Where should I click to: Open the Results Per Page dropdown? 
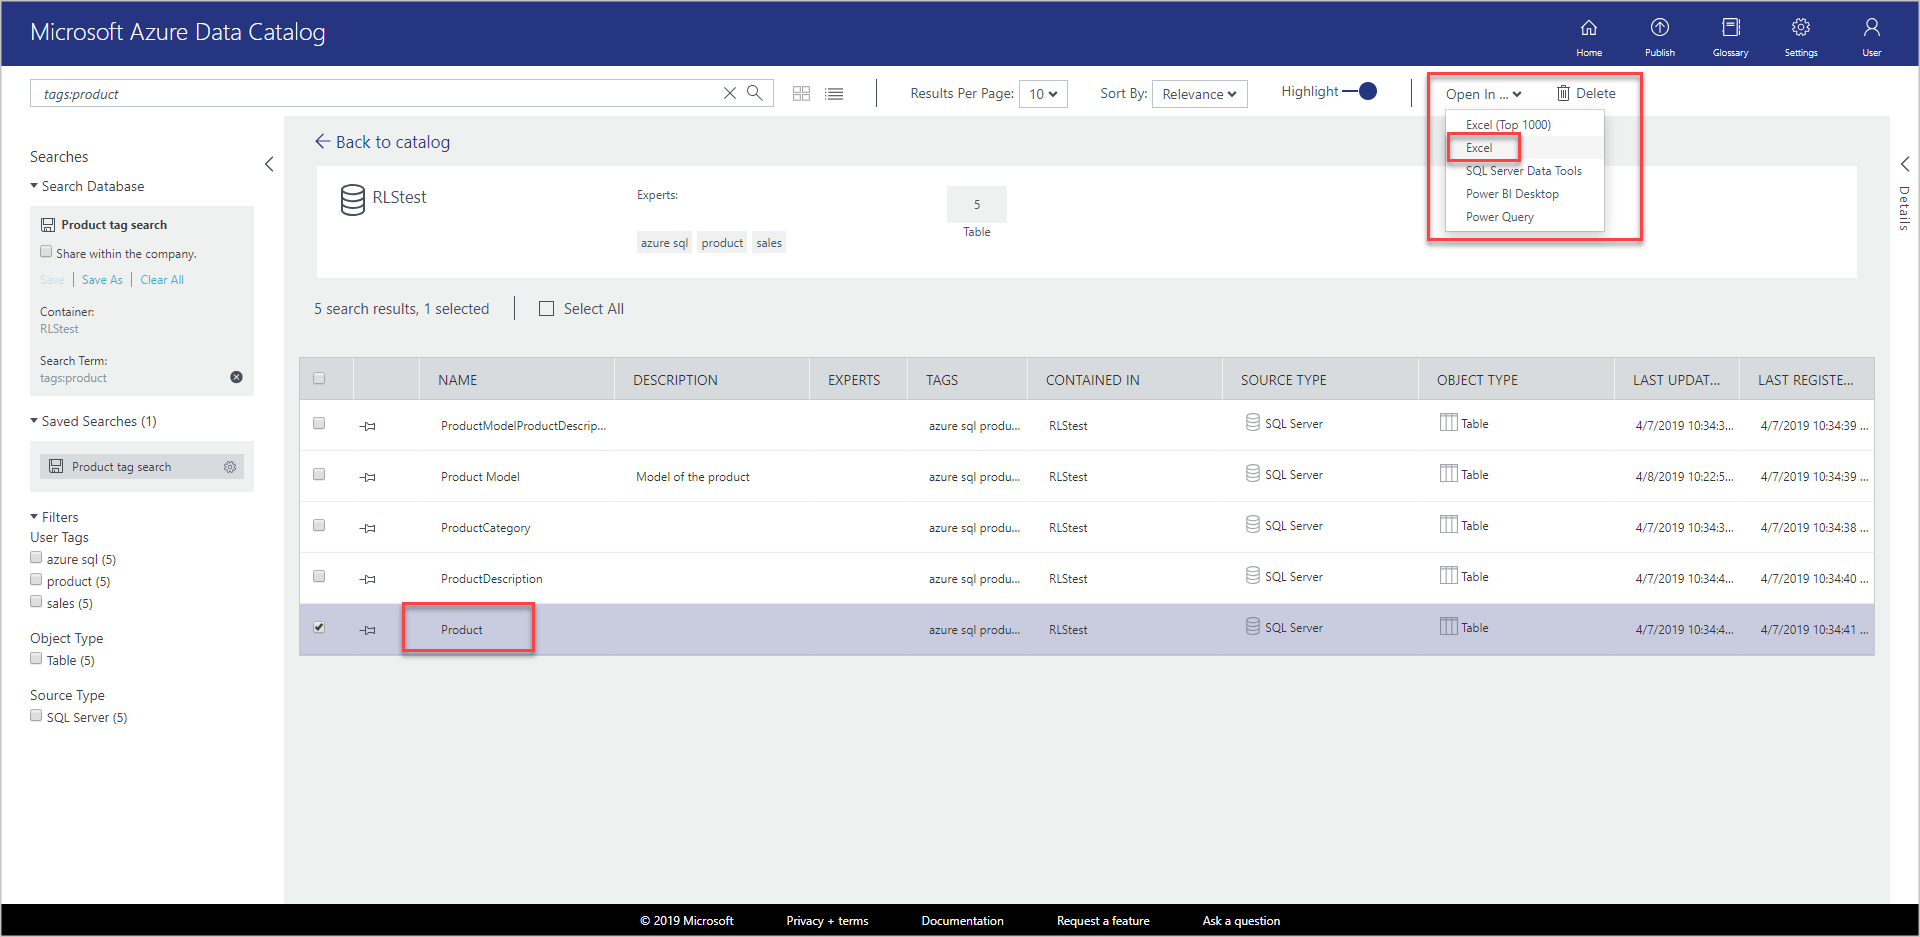click(x=1043, y=93)
